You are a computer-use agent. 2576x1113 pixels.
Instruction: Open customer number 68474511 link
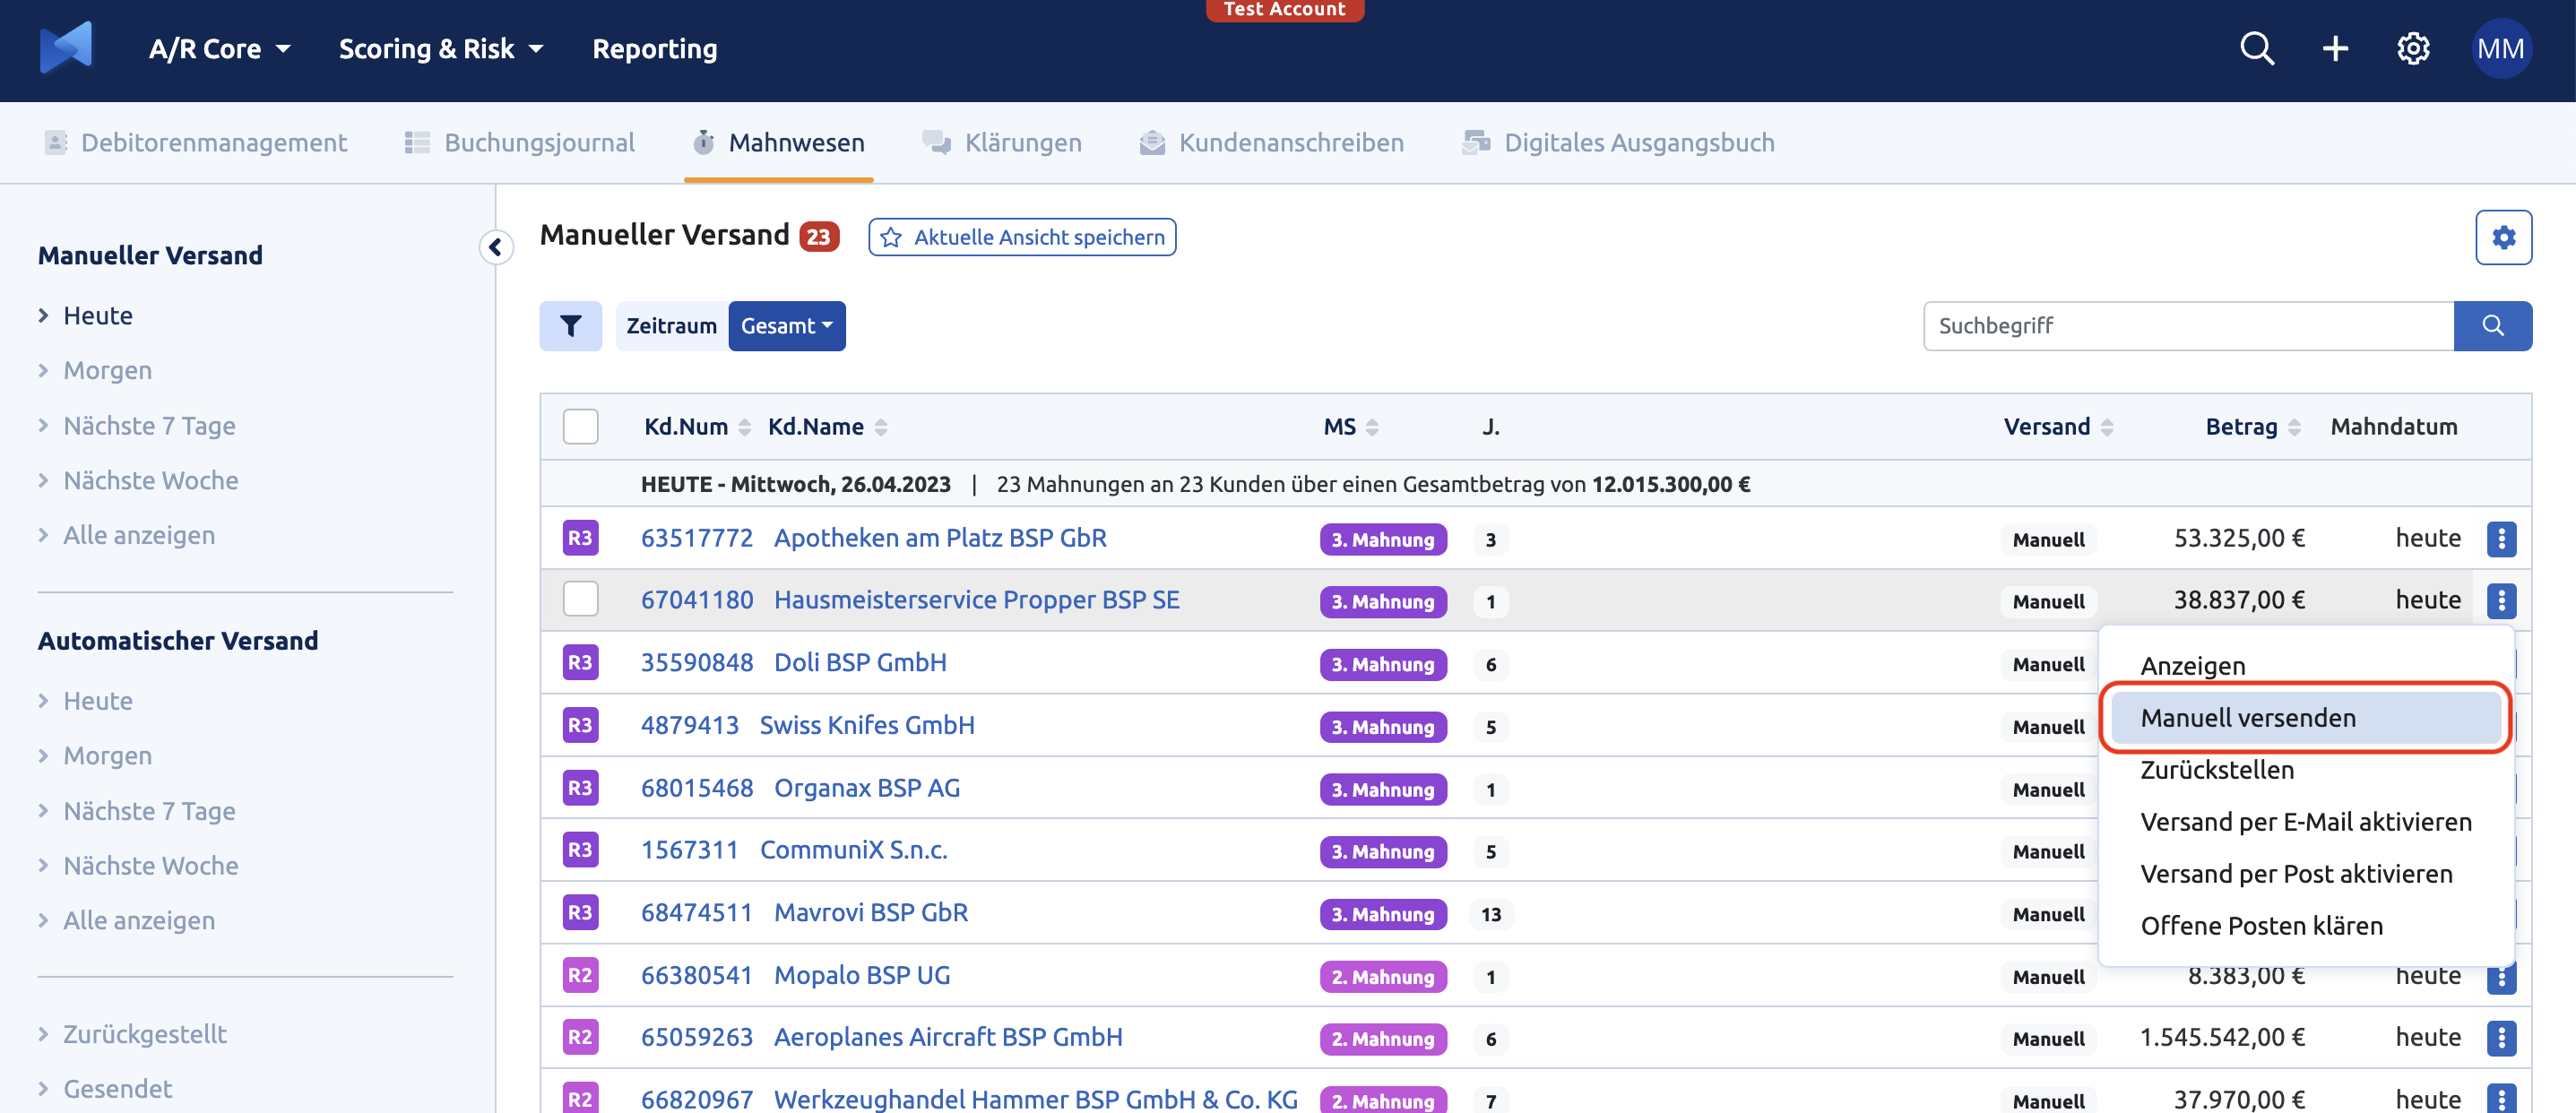(696, 913)
